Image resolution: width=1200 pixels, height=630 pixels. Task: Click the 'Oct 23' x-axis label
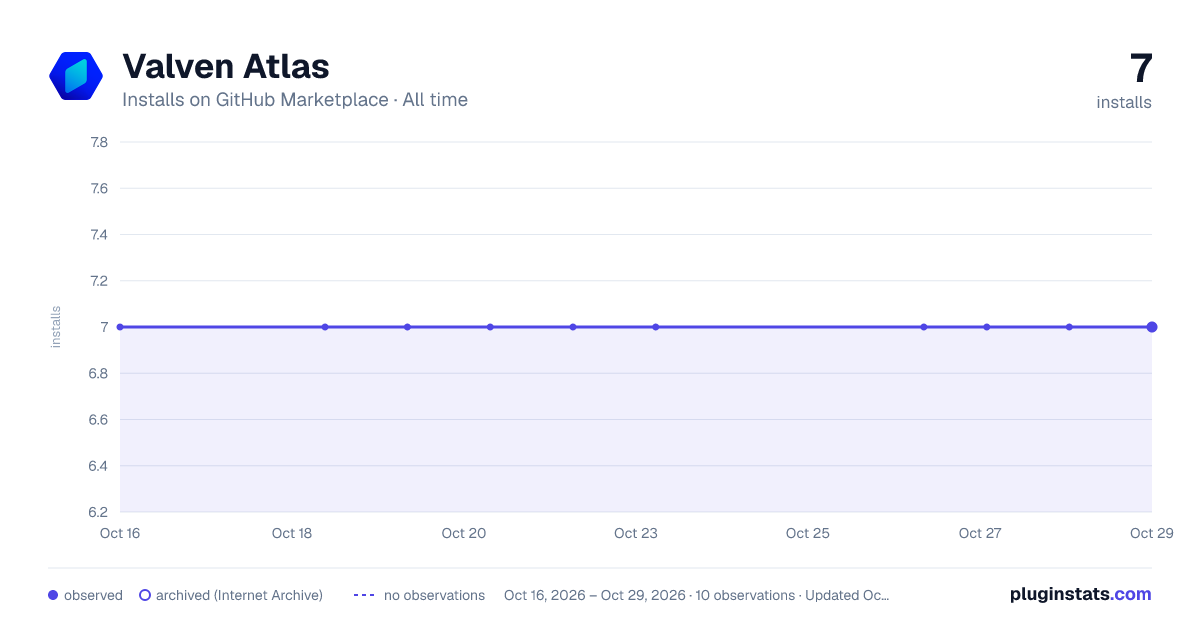636,533
